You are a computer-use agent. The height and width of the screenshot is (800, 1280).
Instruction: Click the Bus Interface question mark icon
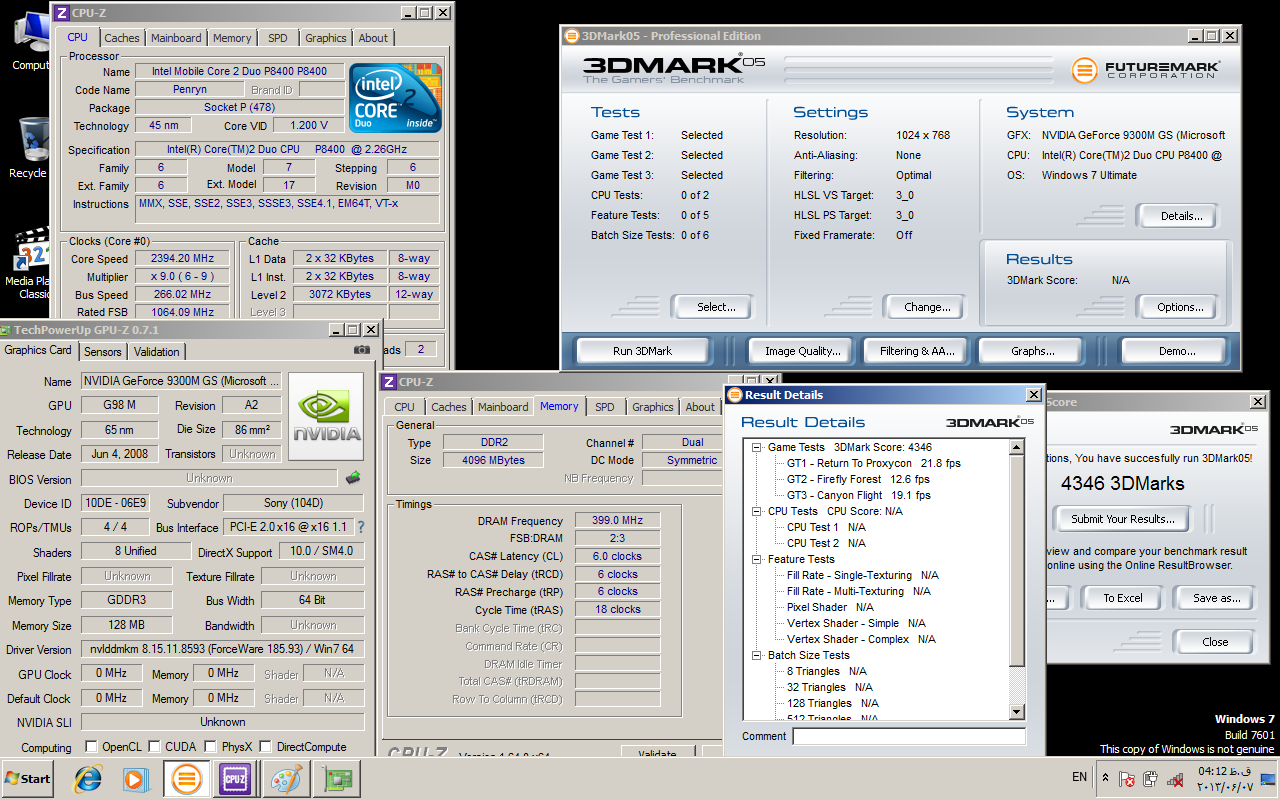pyautogui.click(x=361, y=527)
